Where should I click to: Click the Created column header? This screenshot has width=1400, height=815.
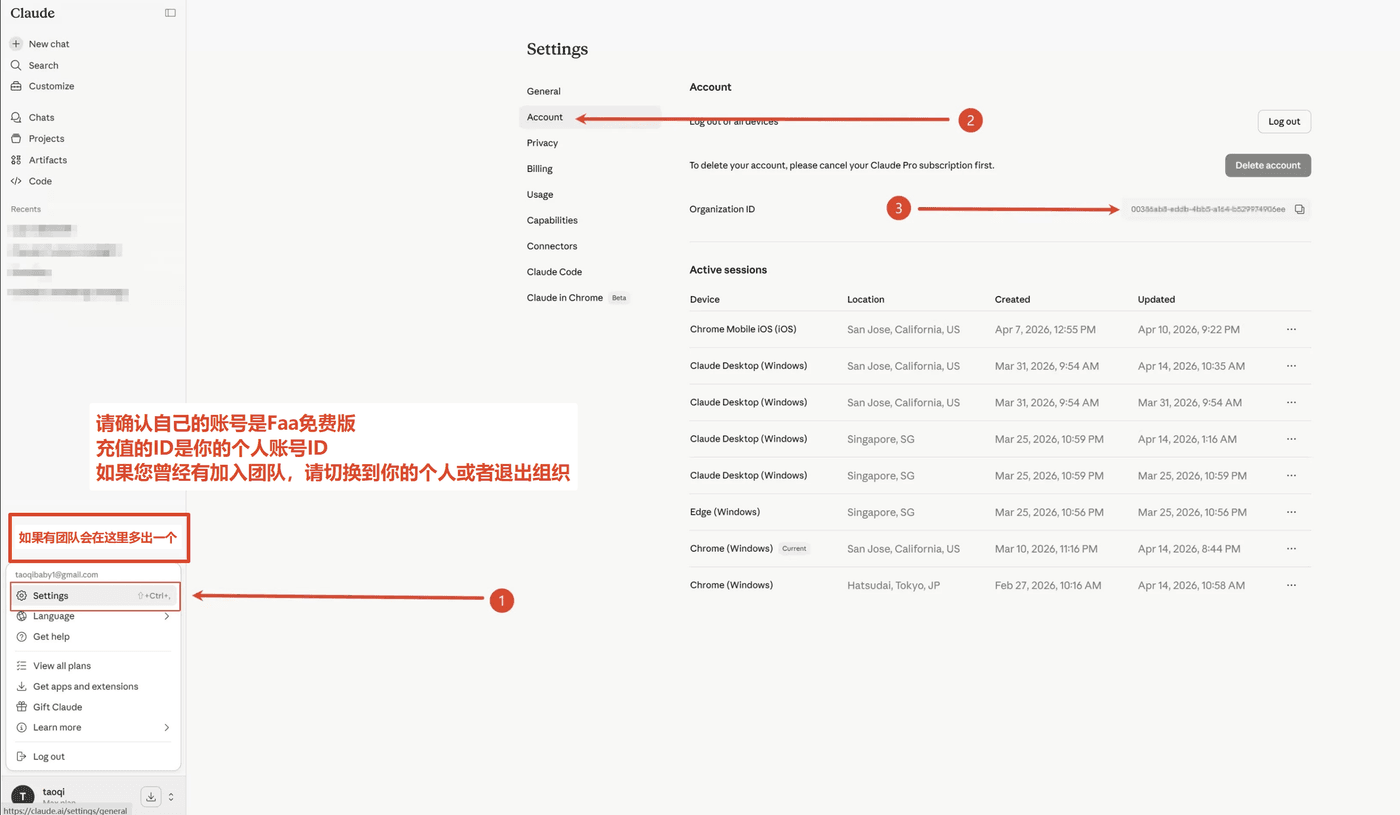tap(1012, 299)
